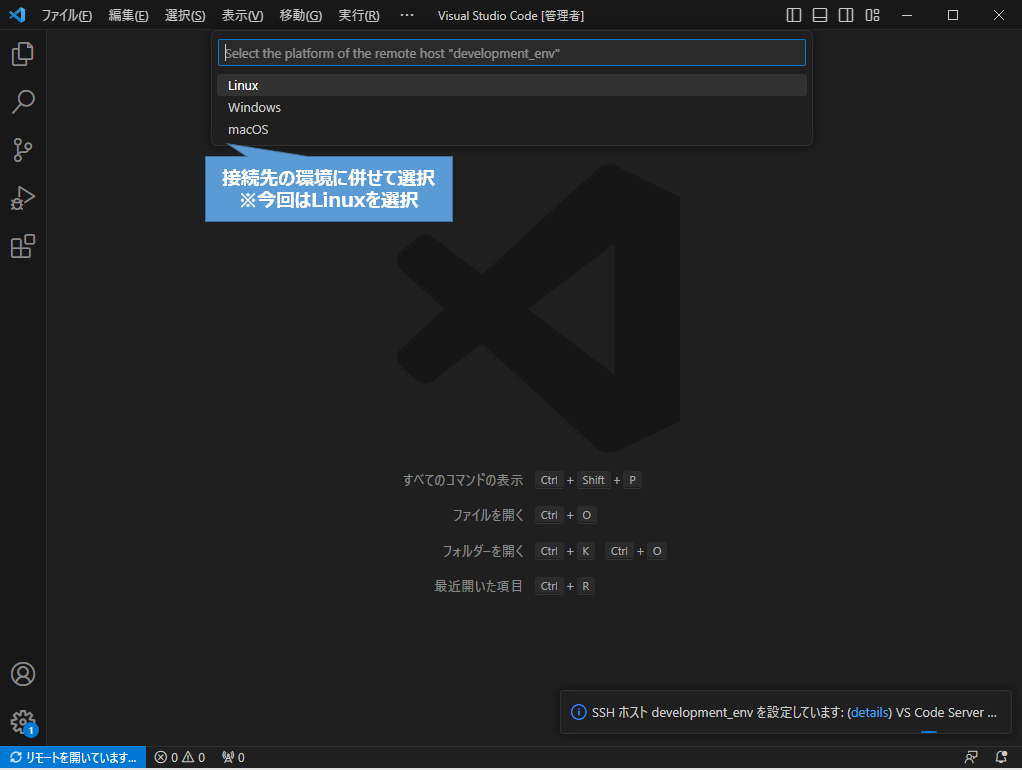Open the Accounts icon in the activity bar
Viewport: 1022px width, 770px height.
(x=22, y=674)
